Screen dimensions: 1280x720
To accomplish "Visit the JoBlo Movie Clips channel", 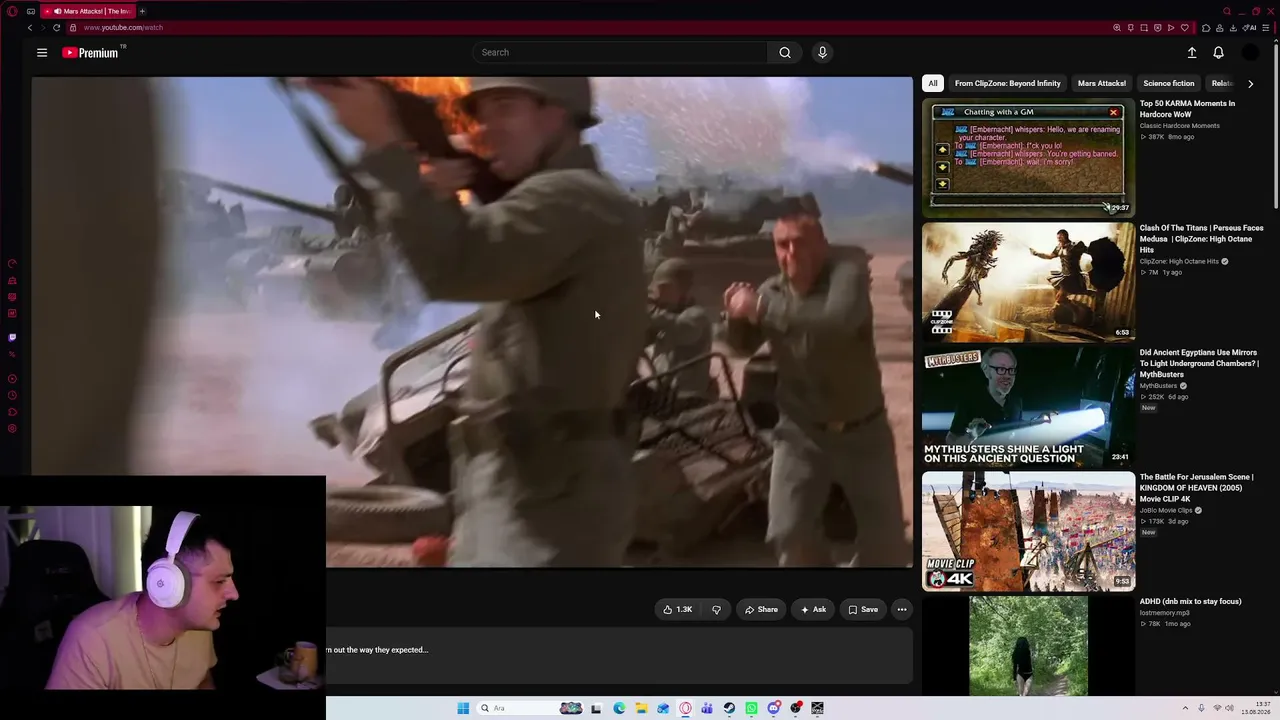I will pyautogui.click(x=1166, y=510).
